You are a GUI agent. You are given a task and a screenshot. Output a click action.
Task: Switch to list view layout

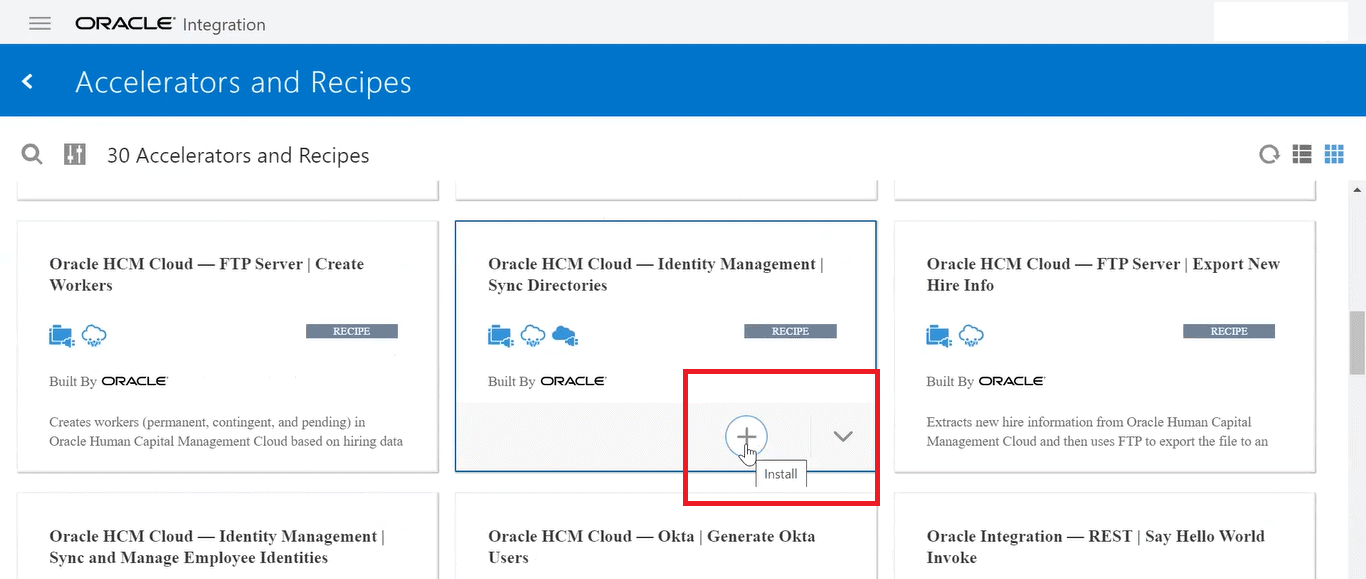(x=1301, y=154)
